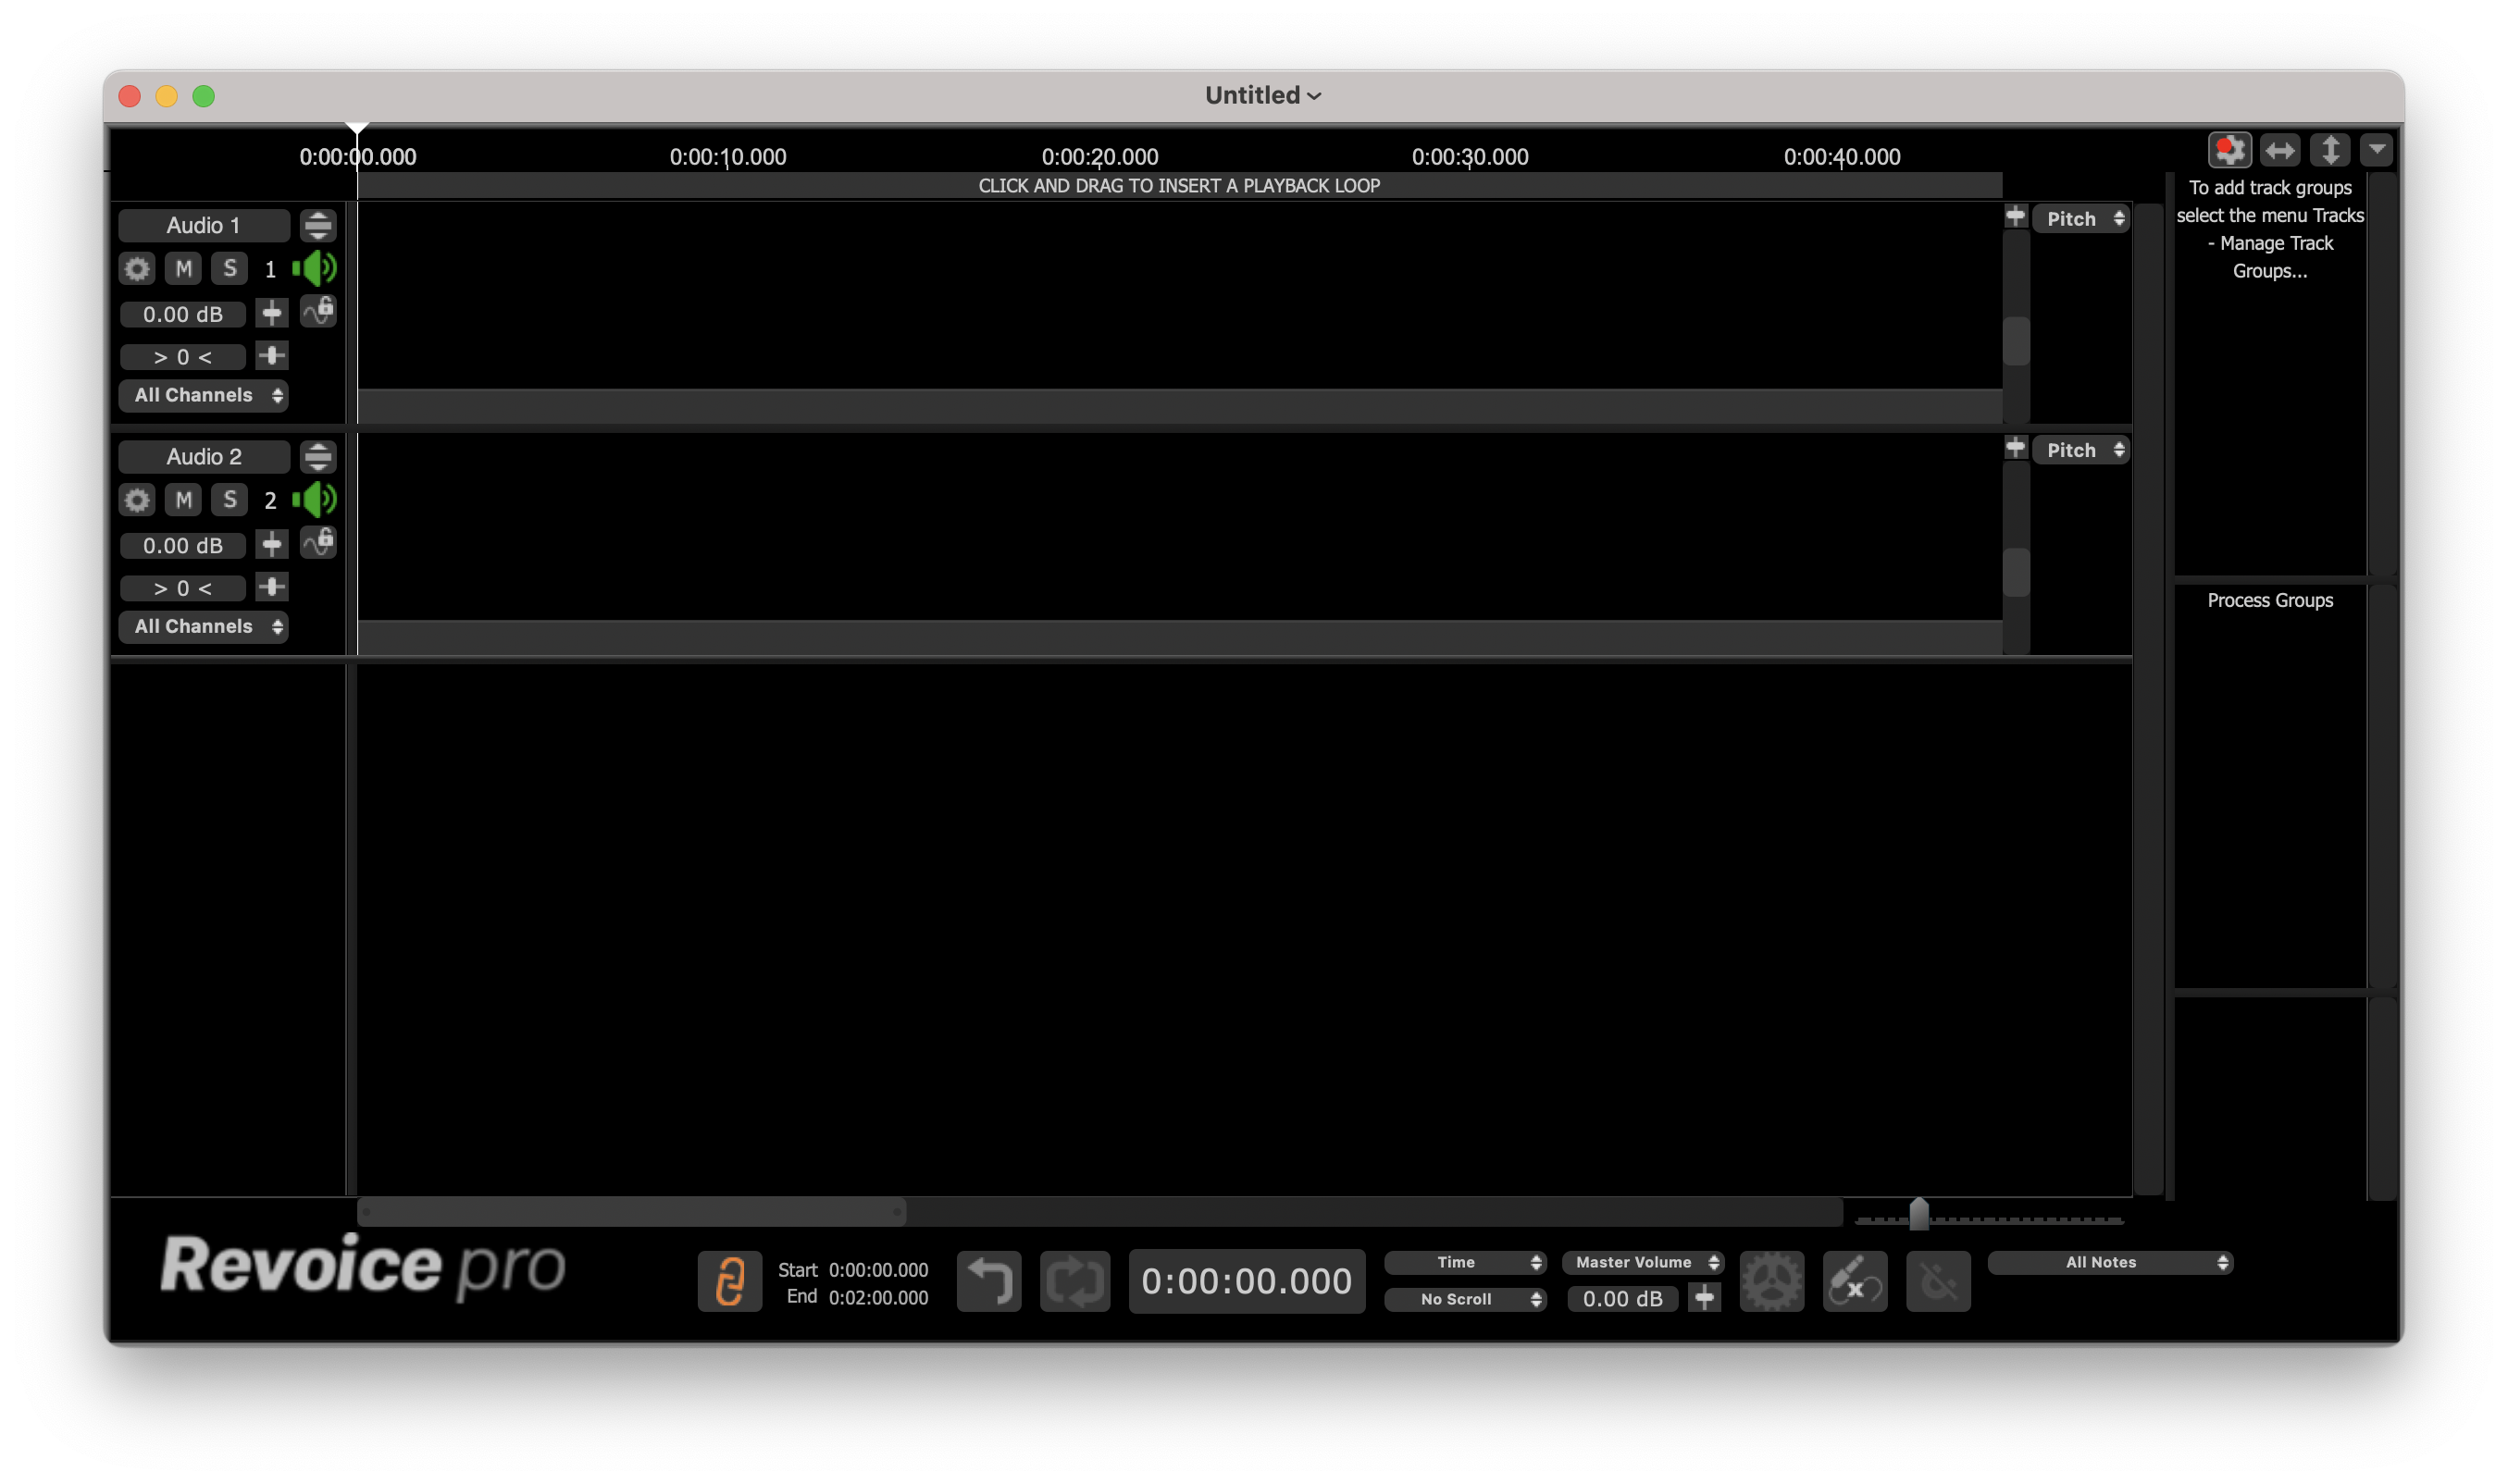Click Audio 1 automation lock icon
The image size is (2508, 1484).
coord(318,312)
